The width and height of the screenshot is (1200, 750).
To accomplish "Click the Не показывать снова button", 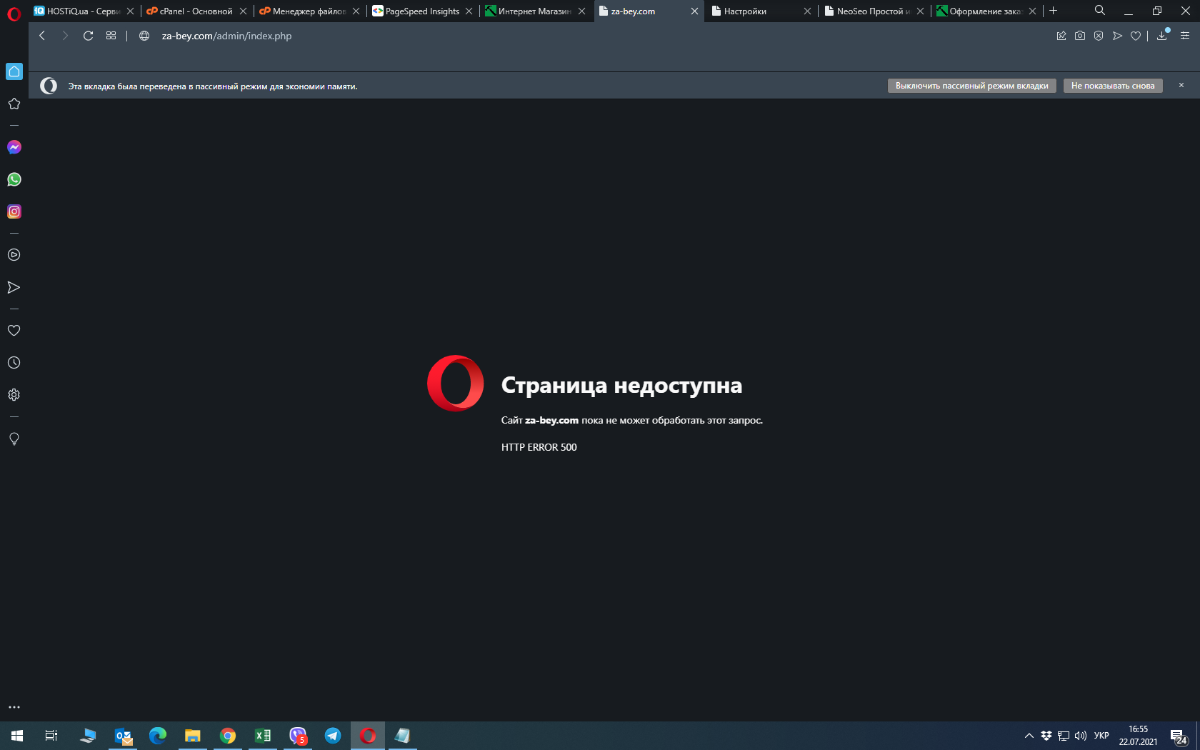I will pos(1113,86).
